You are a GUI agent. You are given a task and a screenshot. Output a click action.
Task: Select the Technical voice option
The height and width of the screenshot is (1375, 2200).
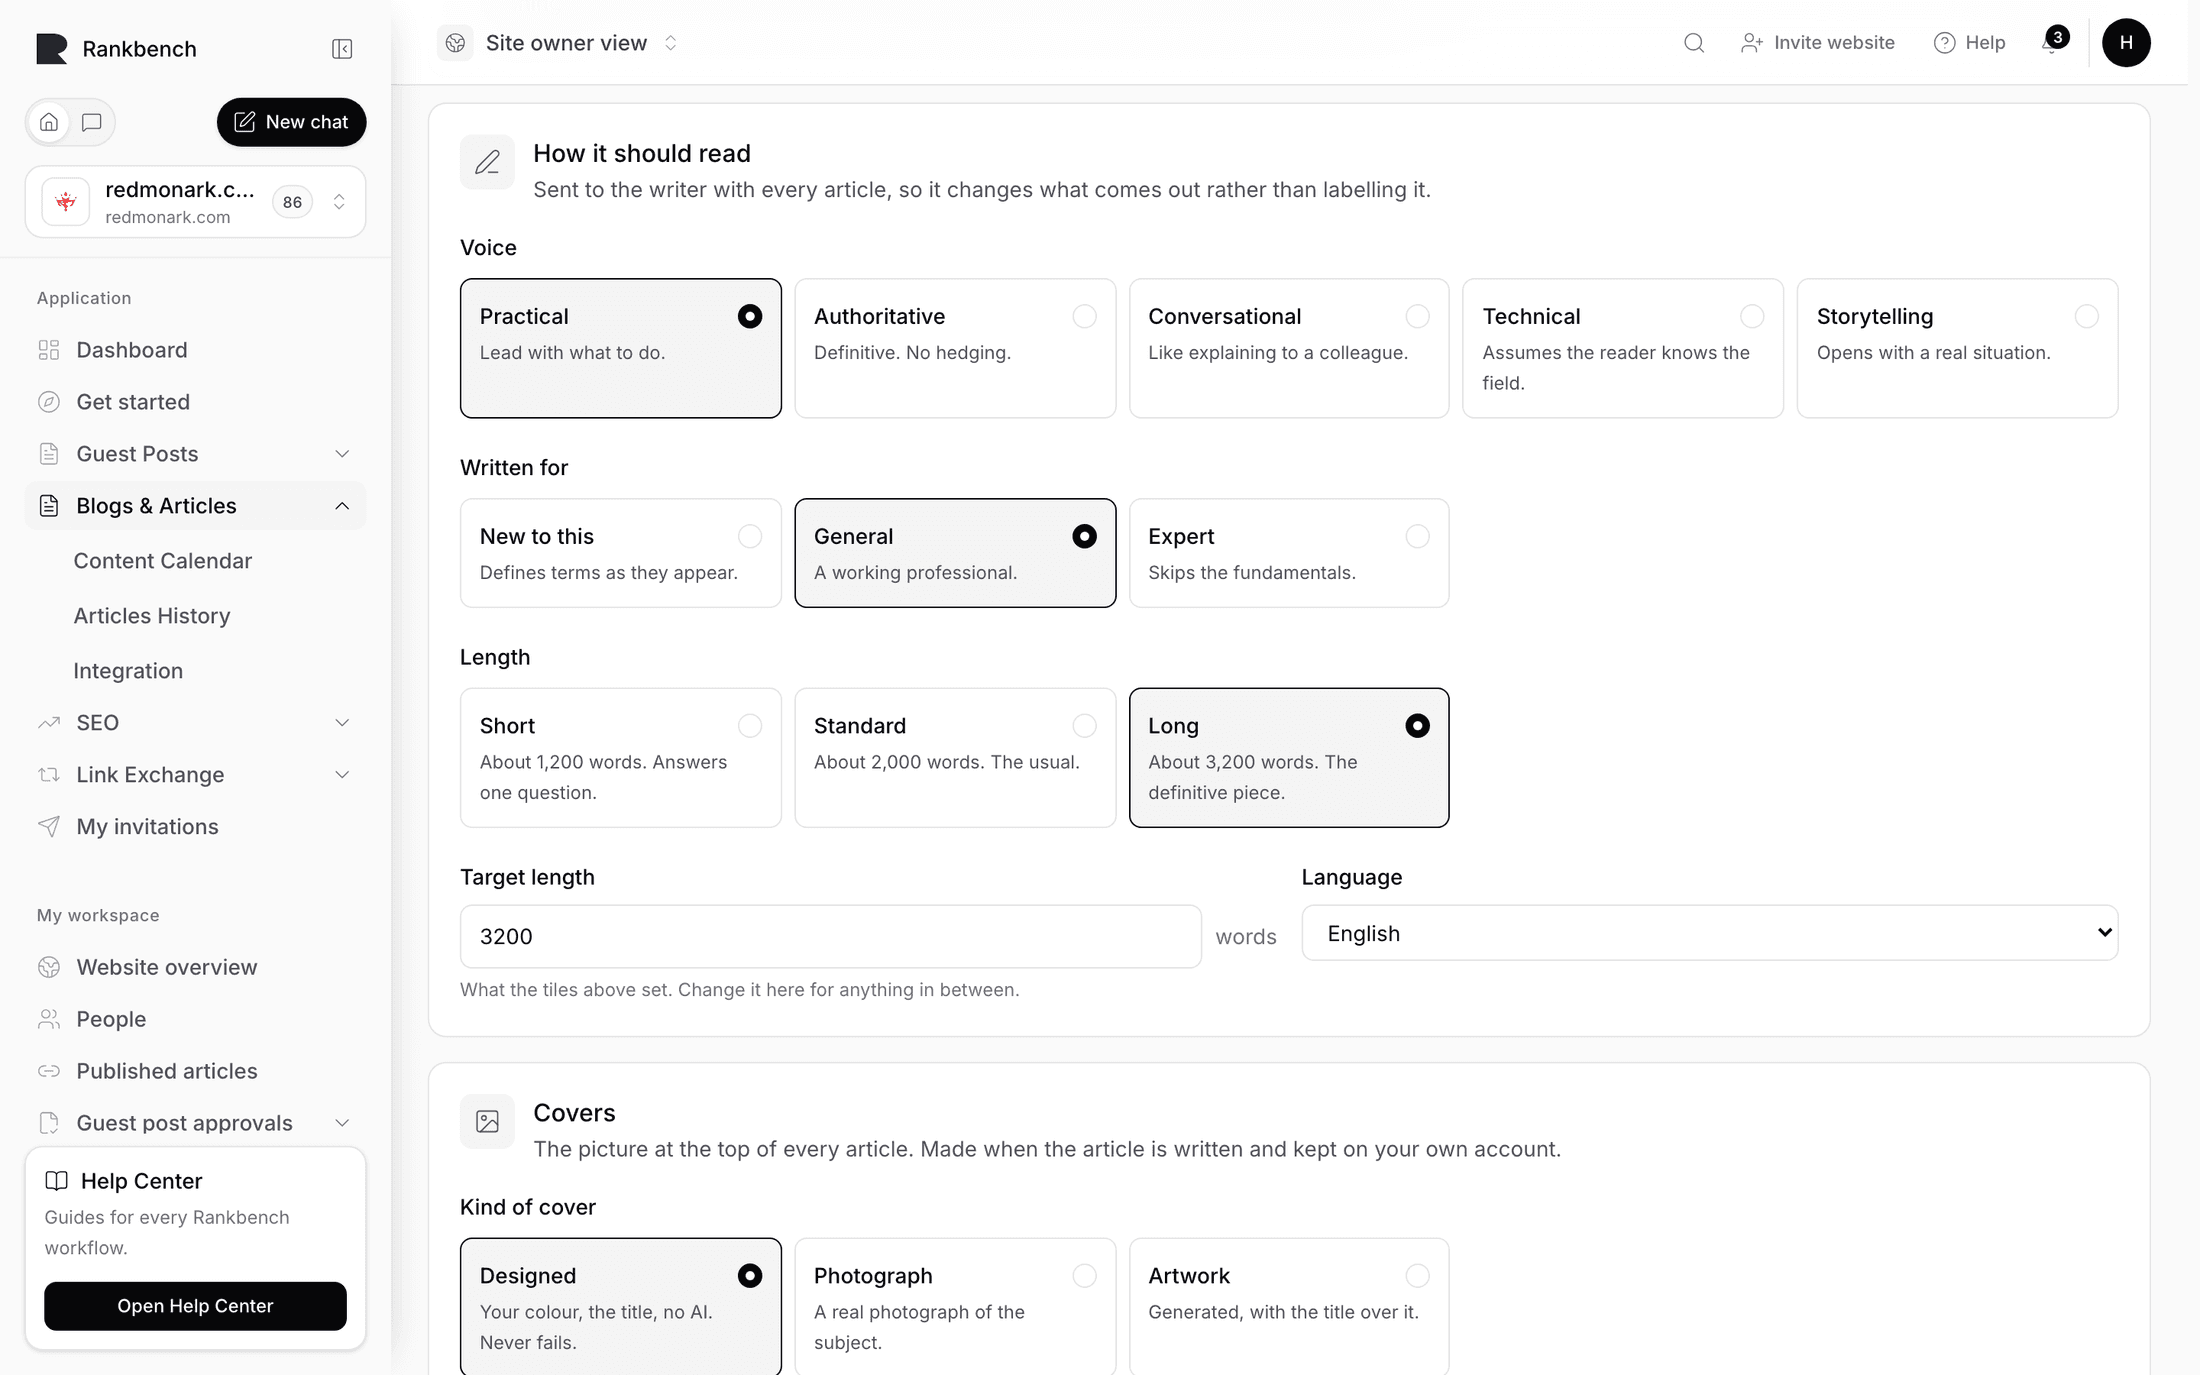click(x=1622, y=348)
